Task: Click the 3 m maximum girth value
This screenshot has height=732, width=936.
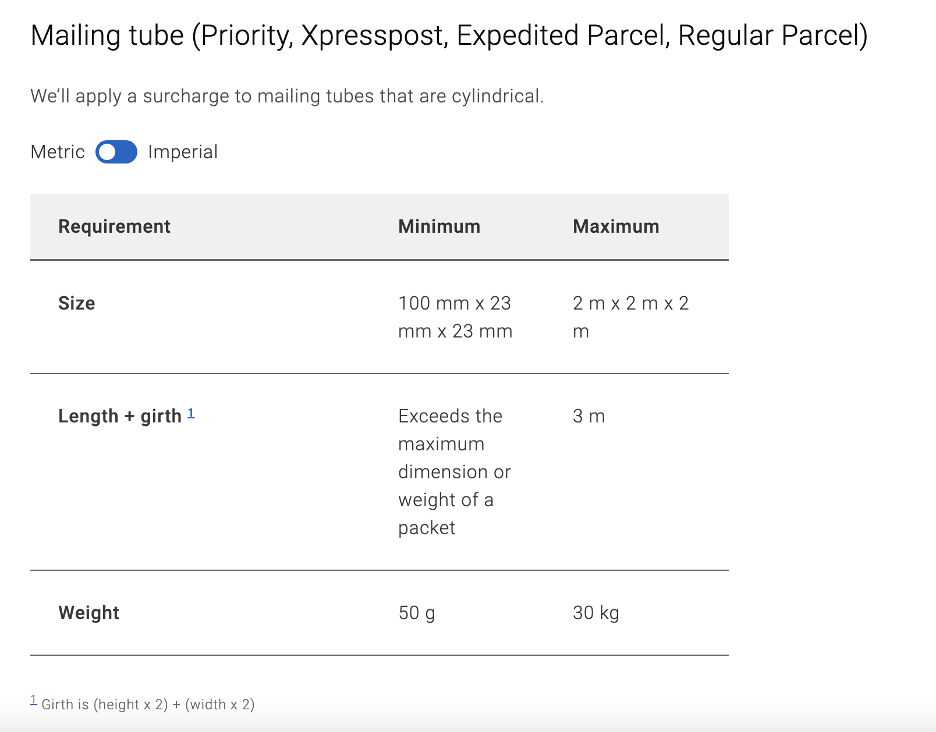Action: tap(589, 416)
